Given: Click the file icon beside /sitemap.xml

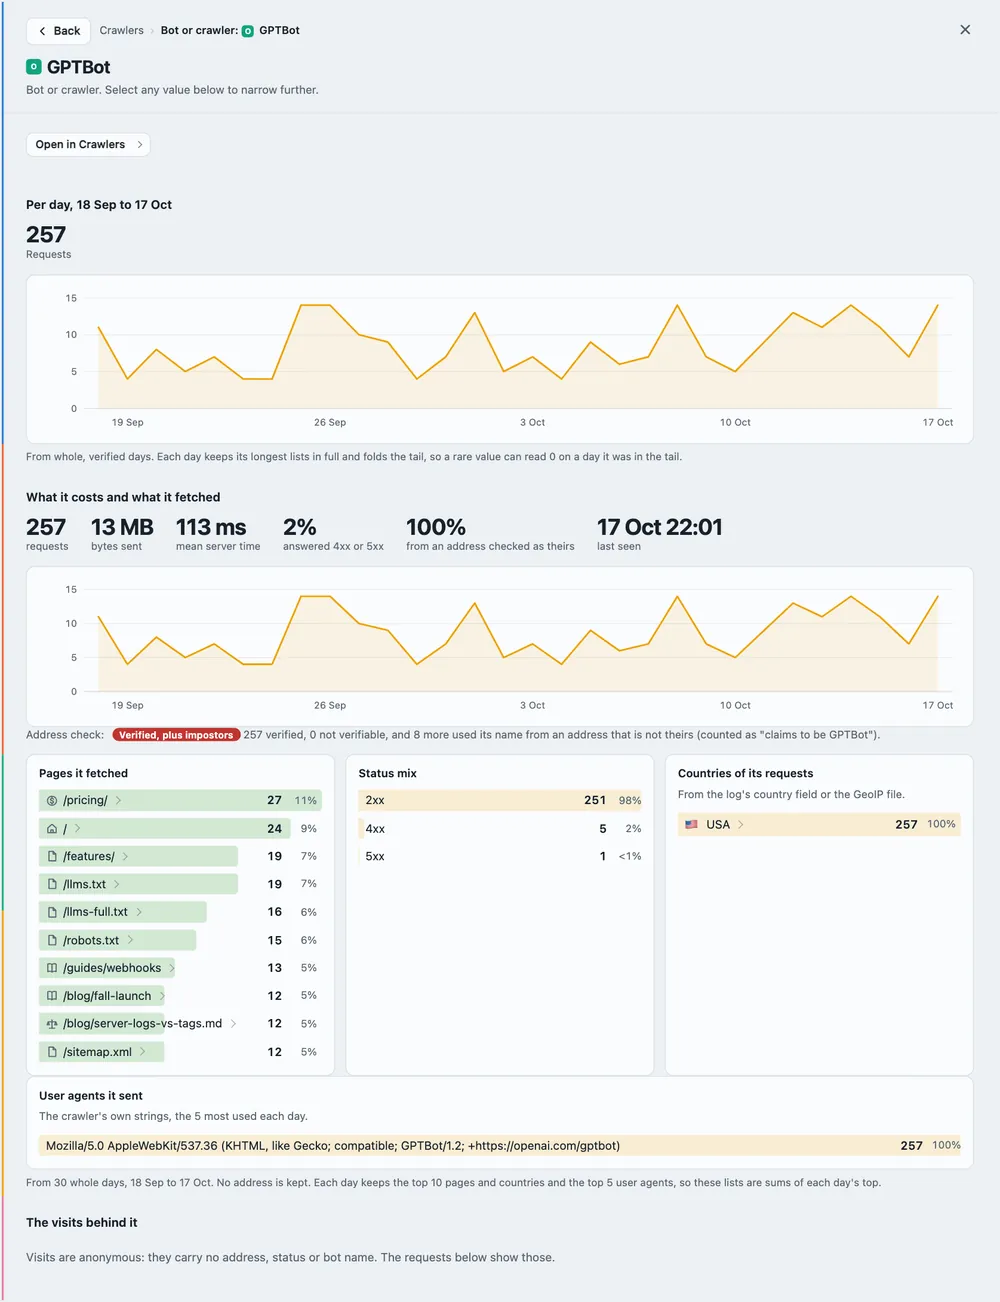Looking at the screenshot, I should (x=52, y=1052).
